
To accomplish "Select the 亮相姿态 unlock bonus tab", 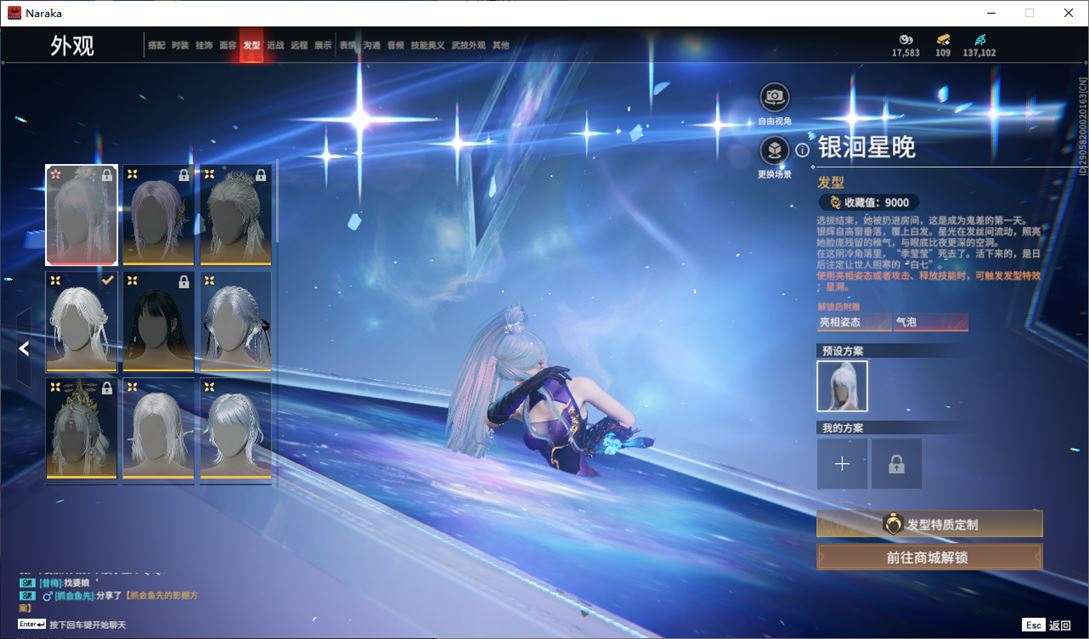I will pyautogui.click(x=854, y=322).
